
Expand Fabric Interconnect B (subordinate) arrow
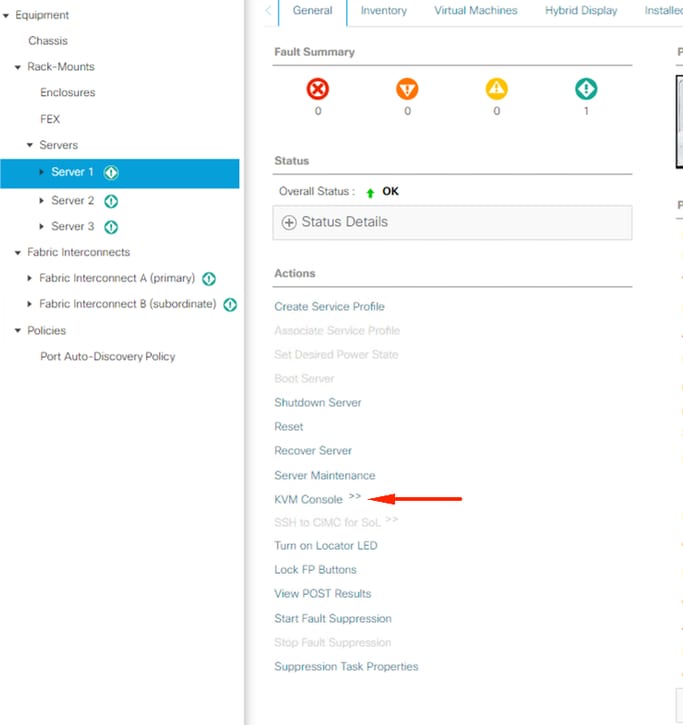pyautogui.click(x=30, y=304)
